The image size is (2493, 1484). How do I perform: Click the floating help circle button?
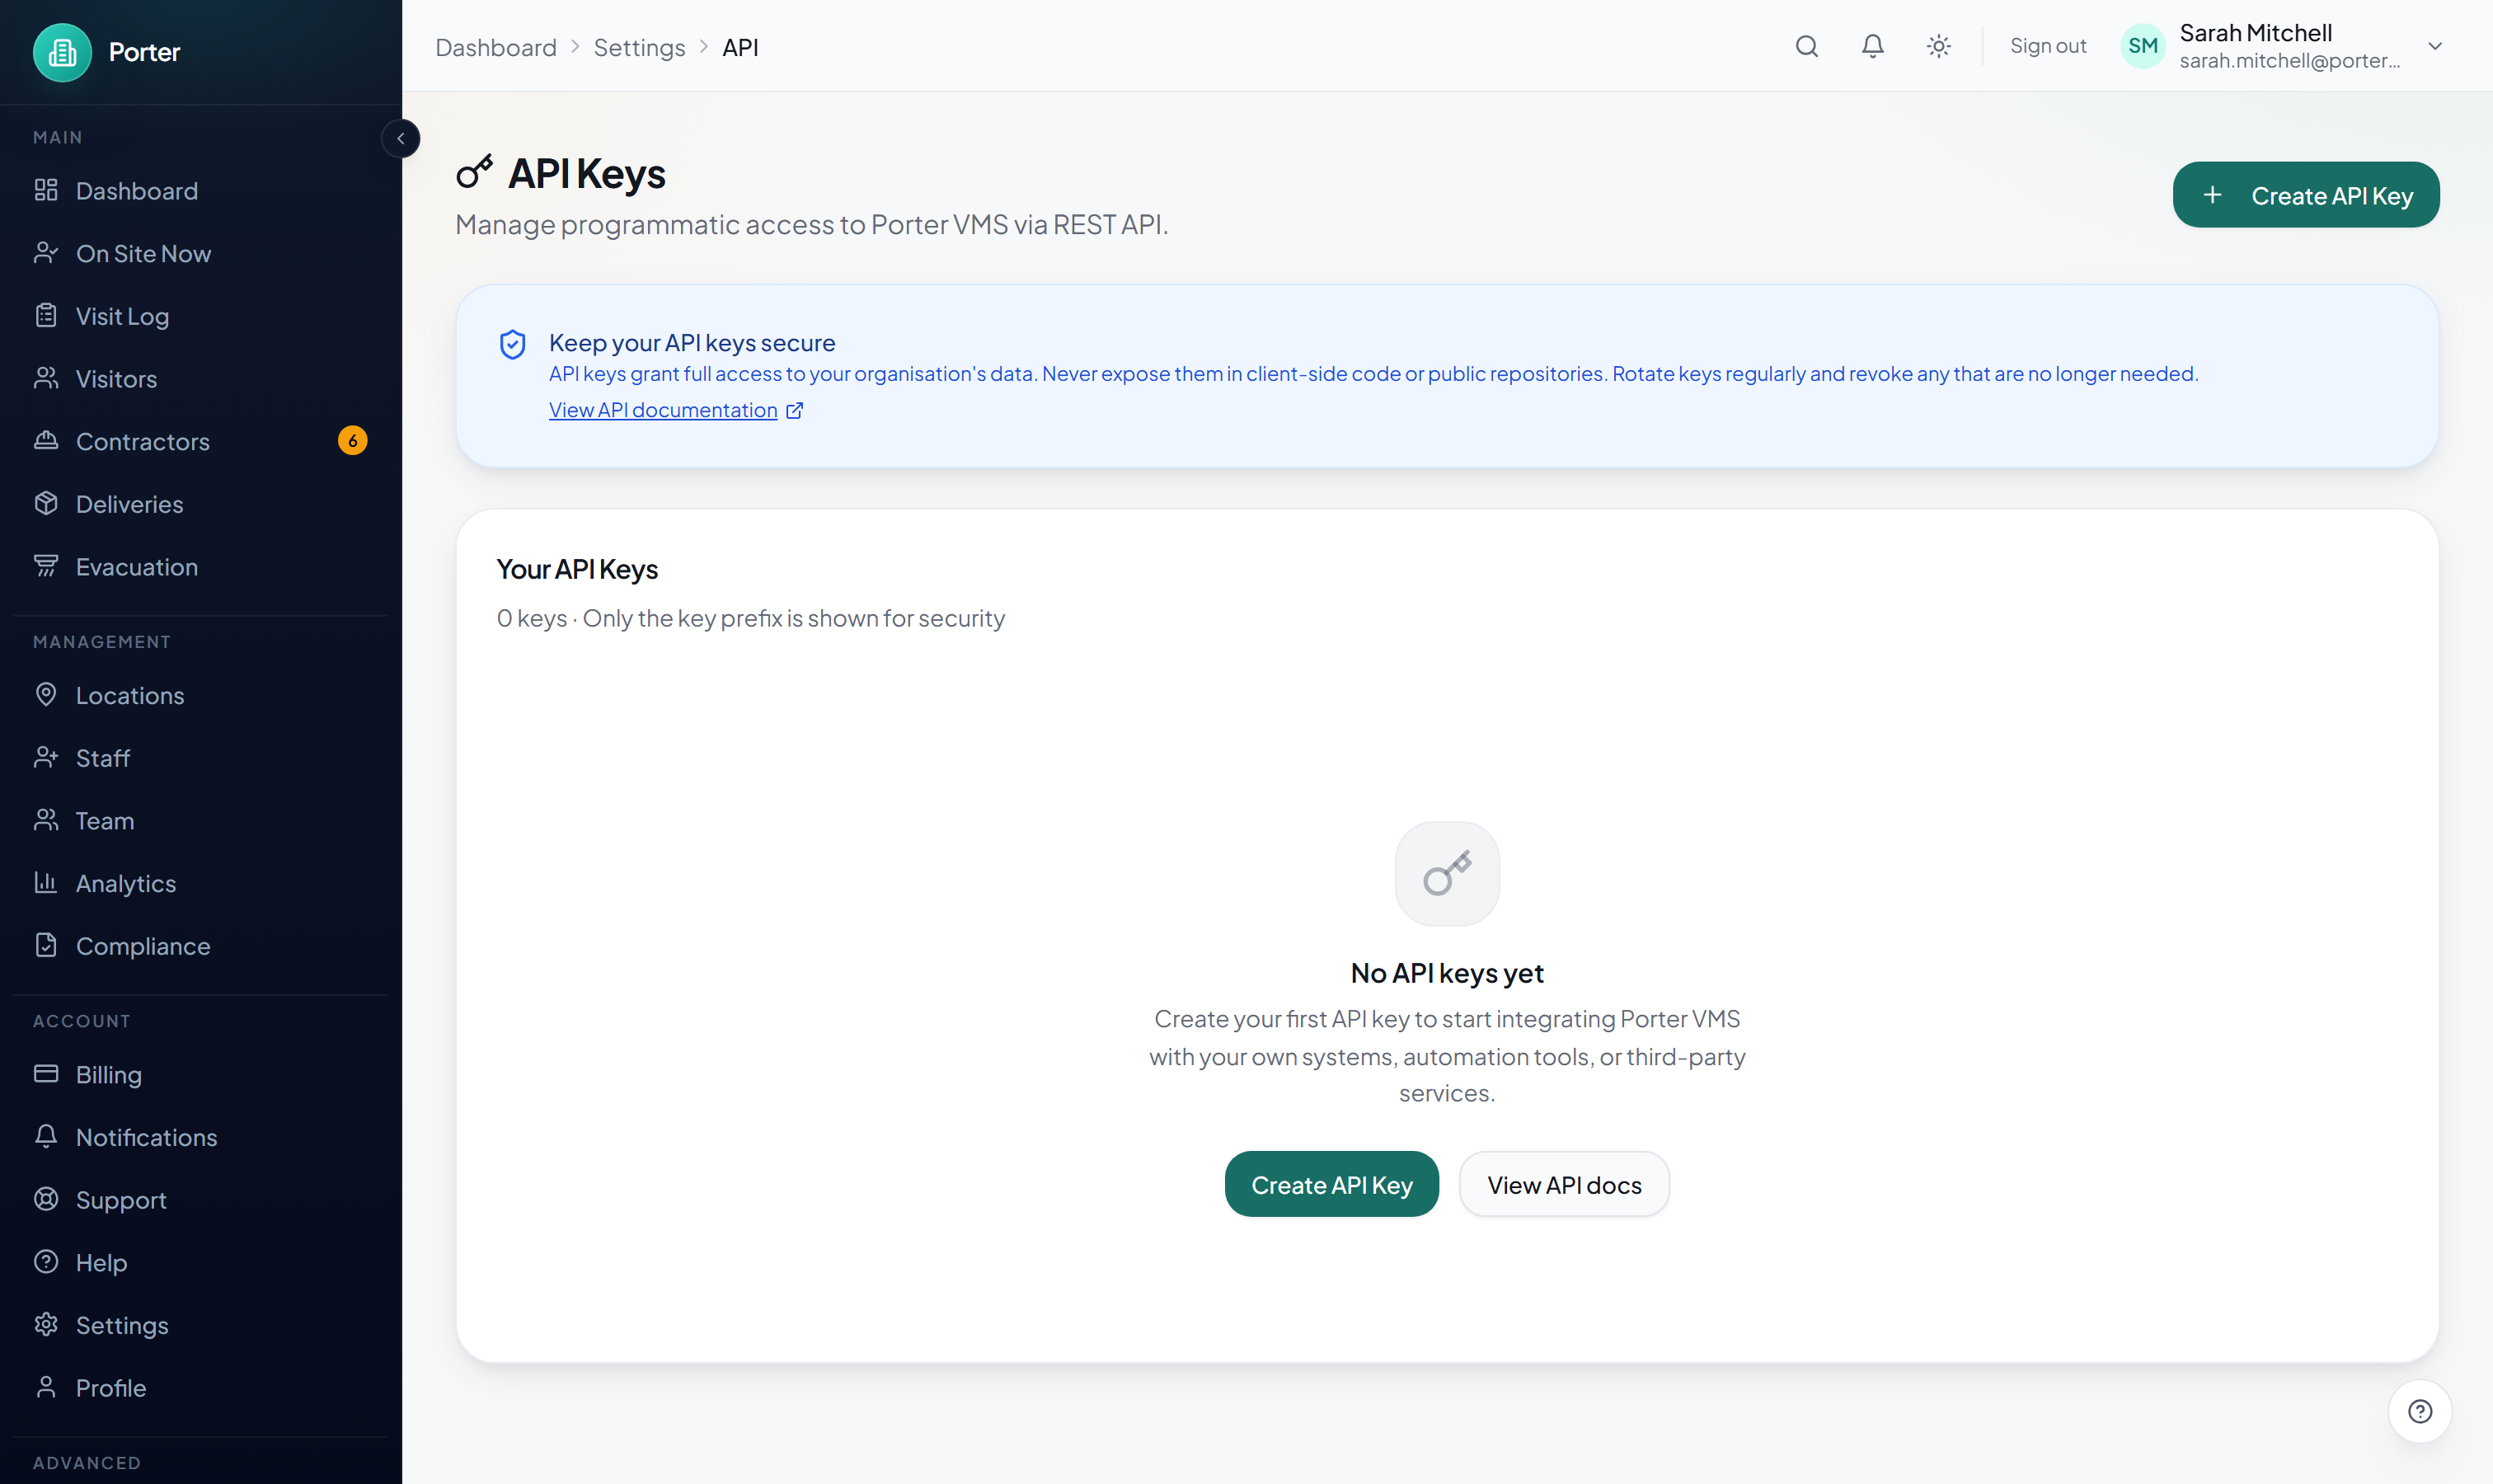coord(2419,1411)
